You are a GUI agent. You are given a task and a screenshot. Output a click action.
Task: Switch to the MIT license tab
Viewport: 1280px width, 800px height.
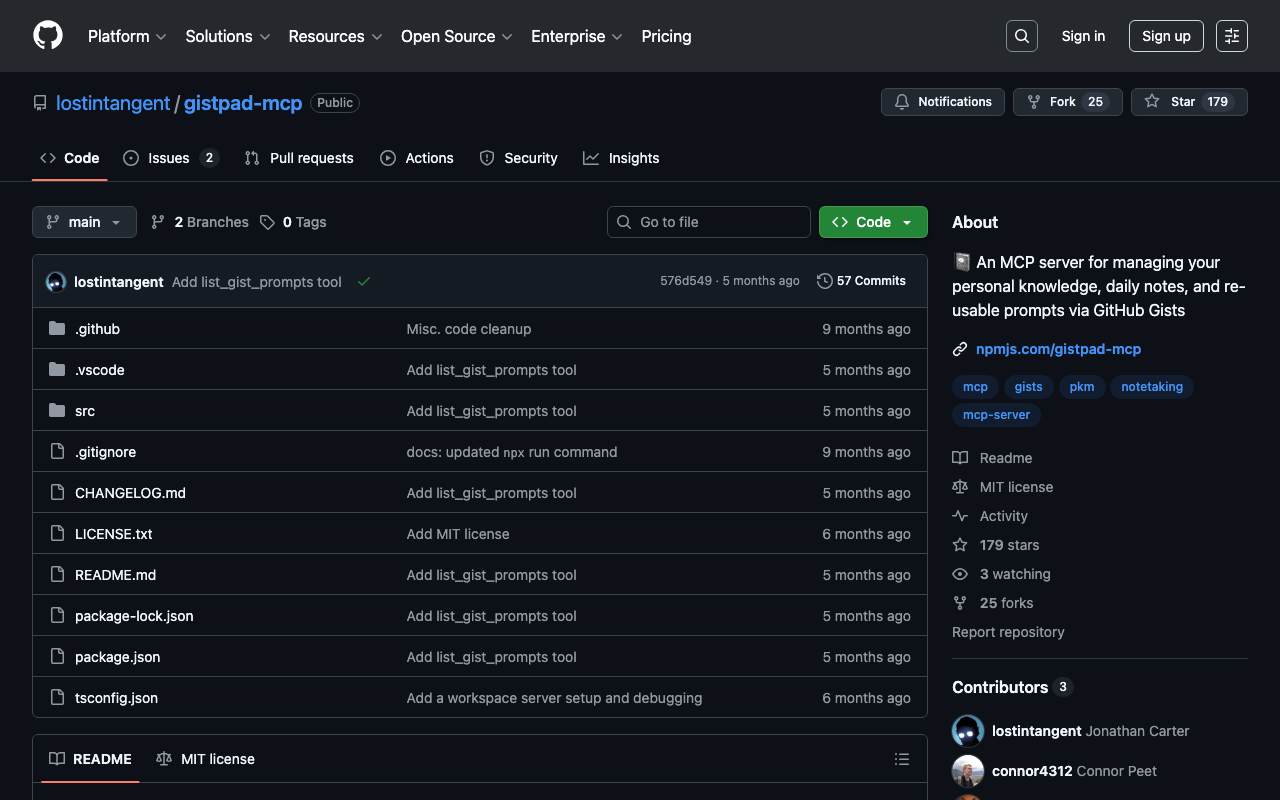206,759
